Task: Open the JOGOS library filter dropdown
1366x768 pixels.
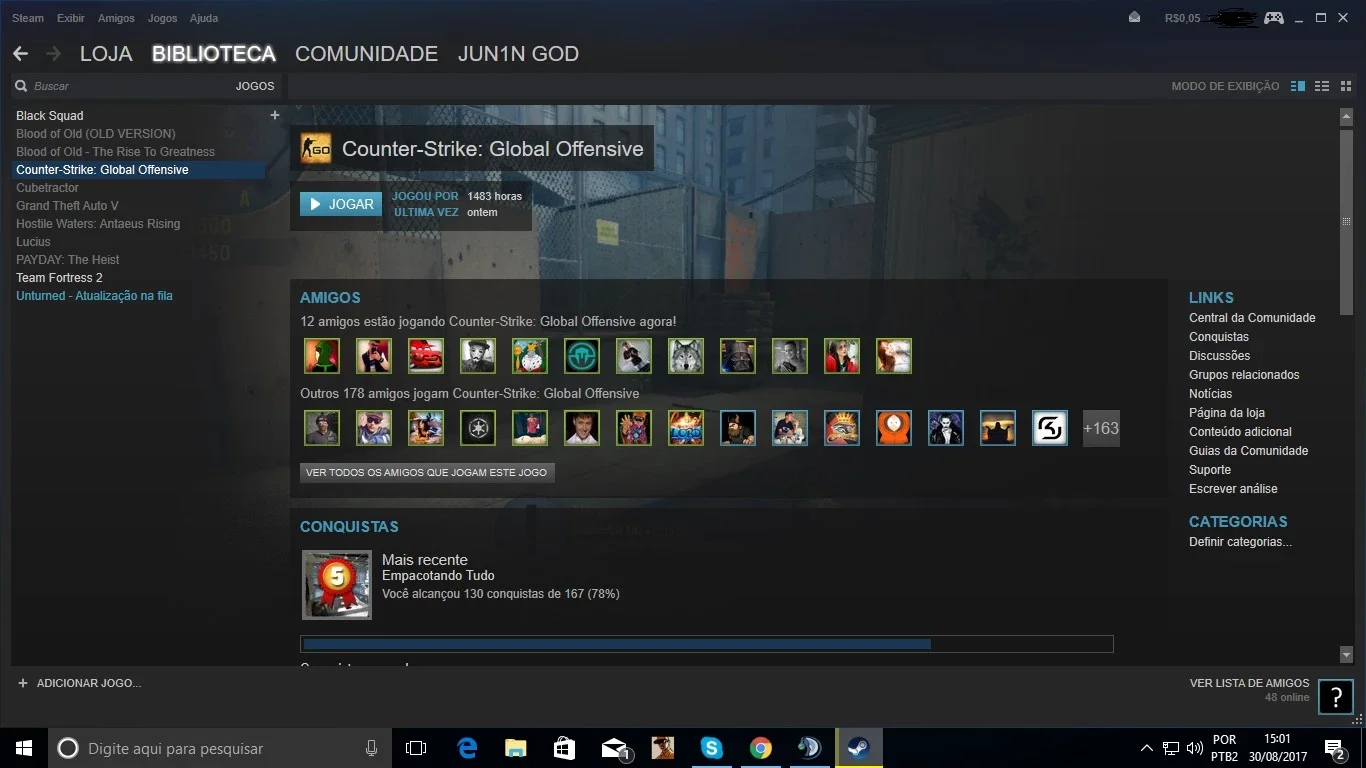Action: click(x=255, y=86)
